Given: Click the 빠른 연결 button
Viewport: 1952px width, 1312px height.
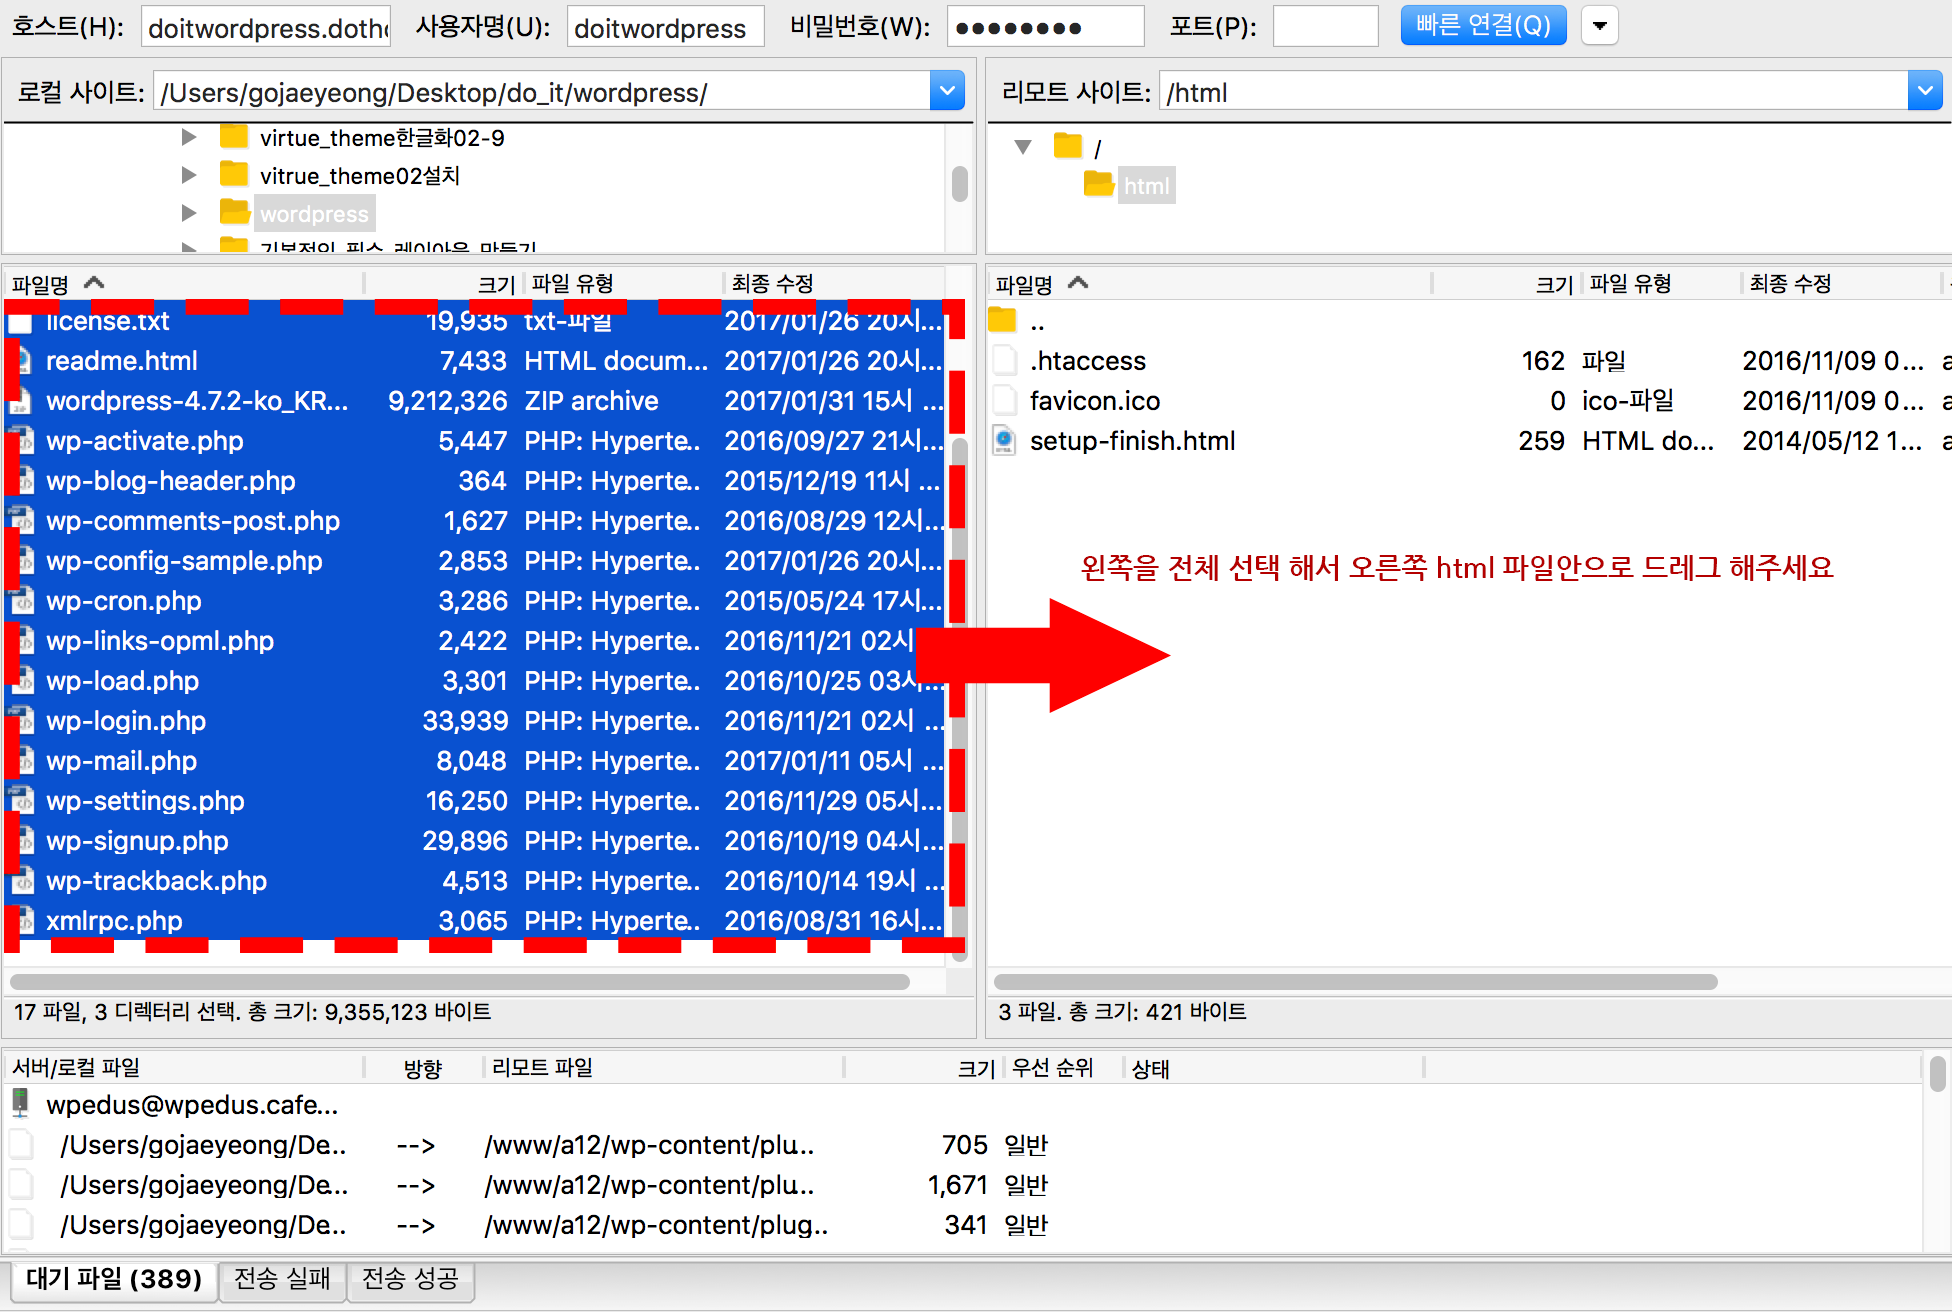Looking at the screenshot, I should click(1483, 26).
